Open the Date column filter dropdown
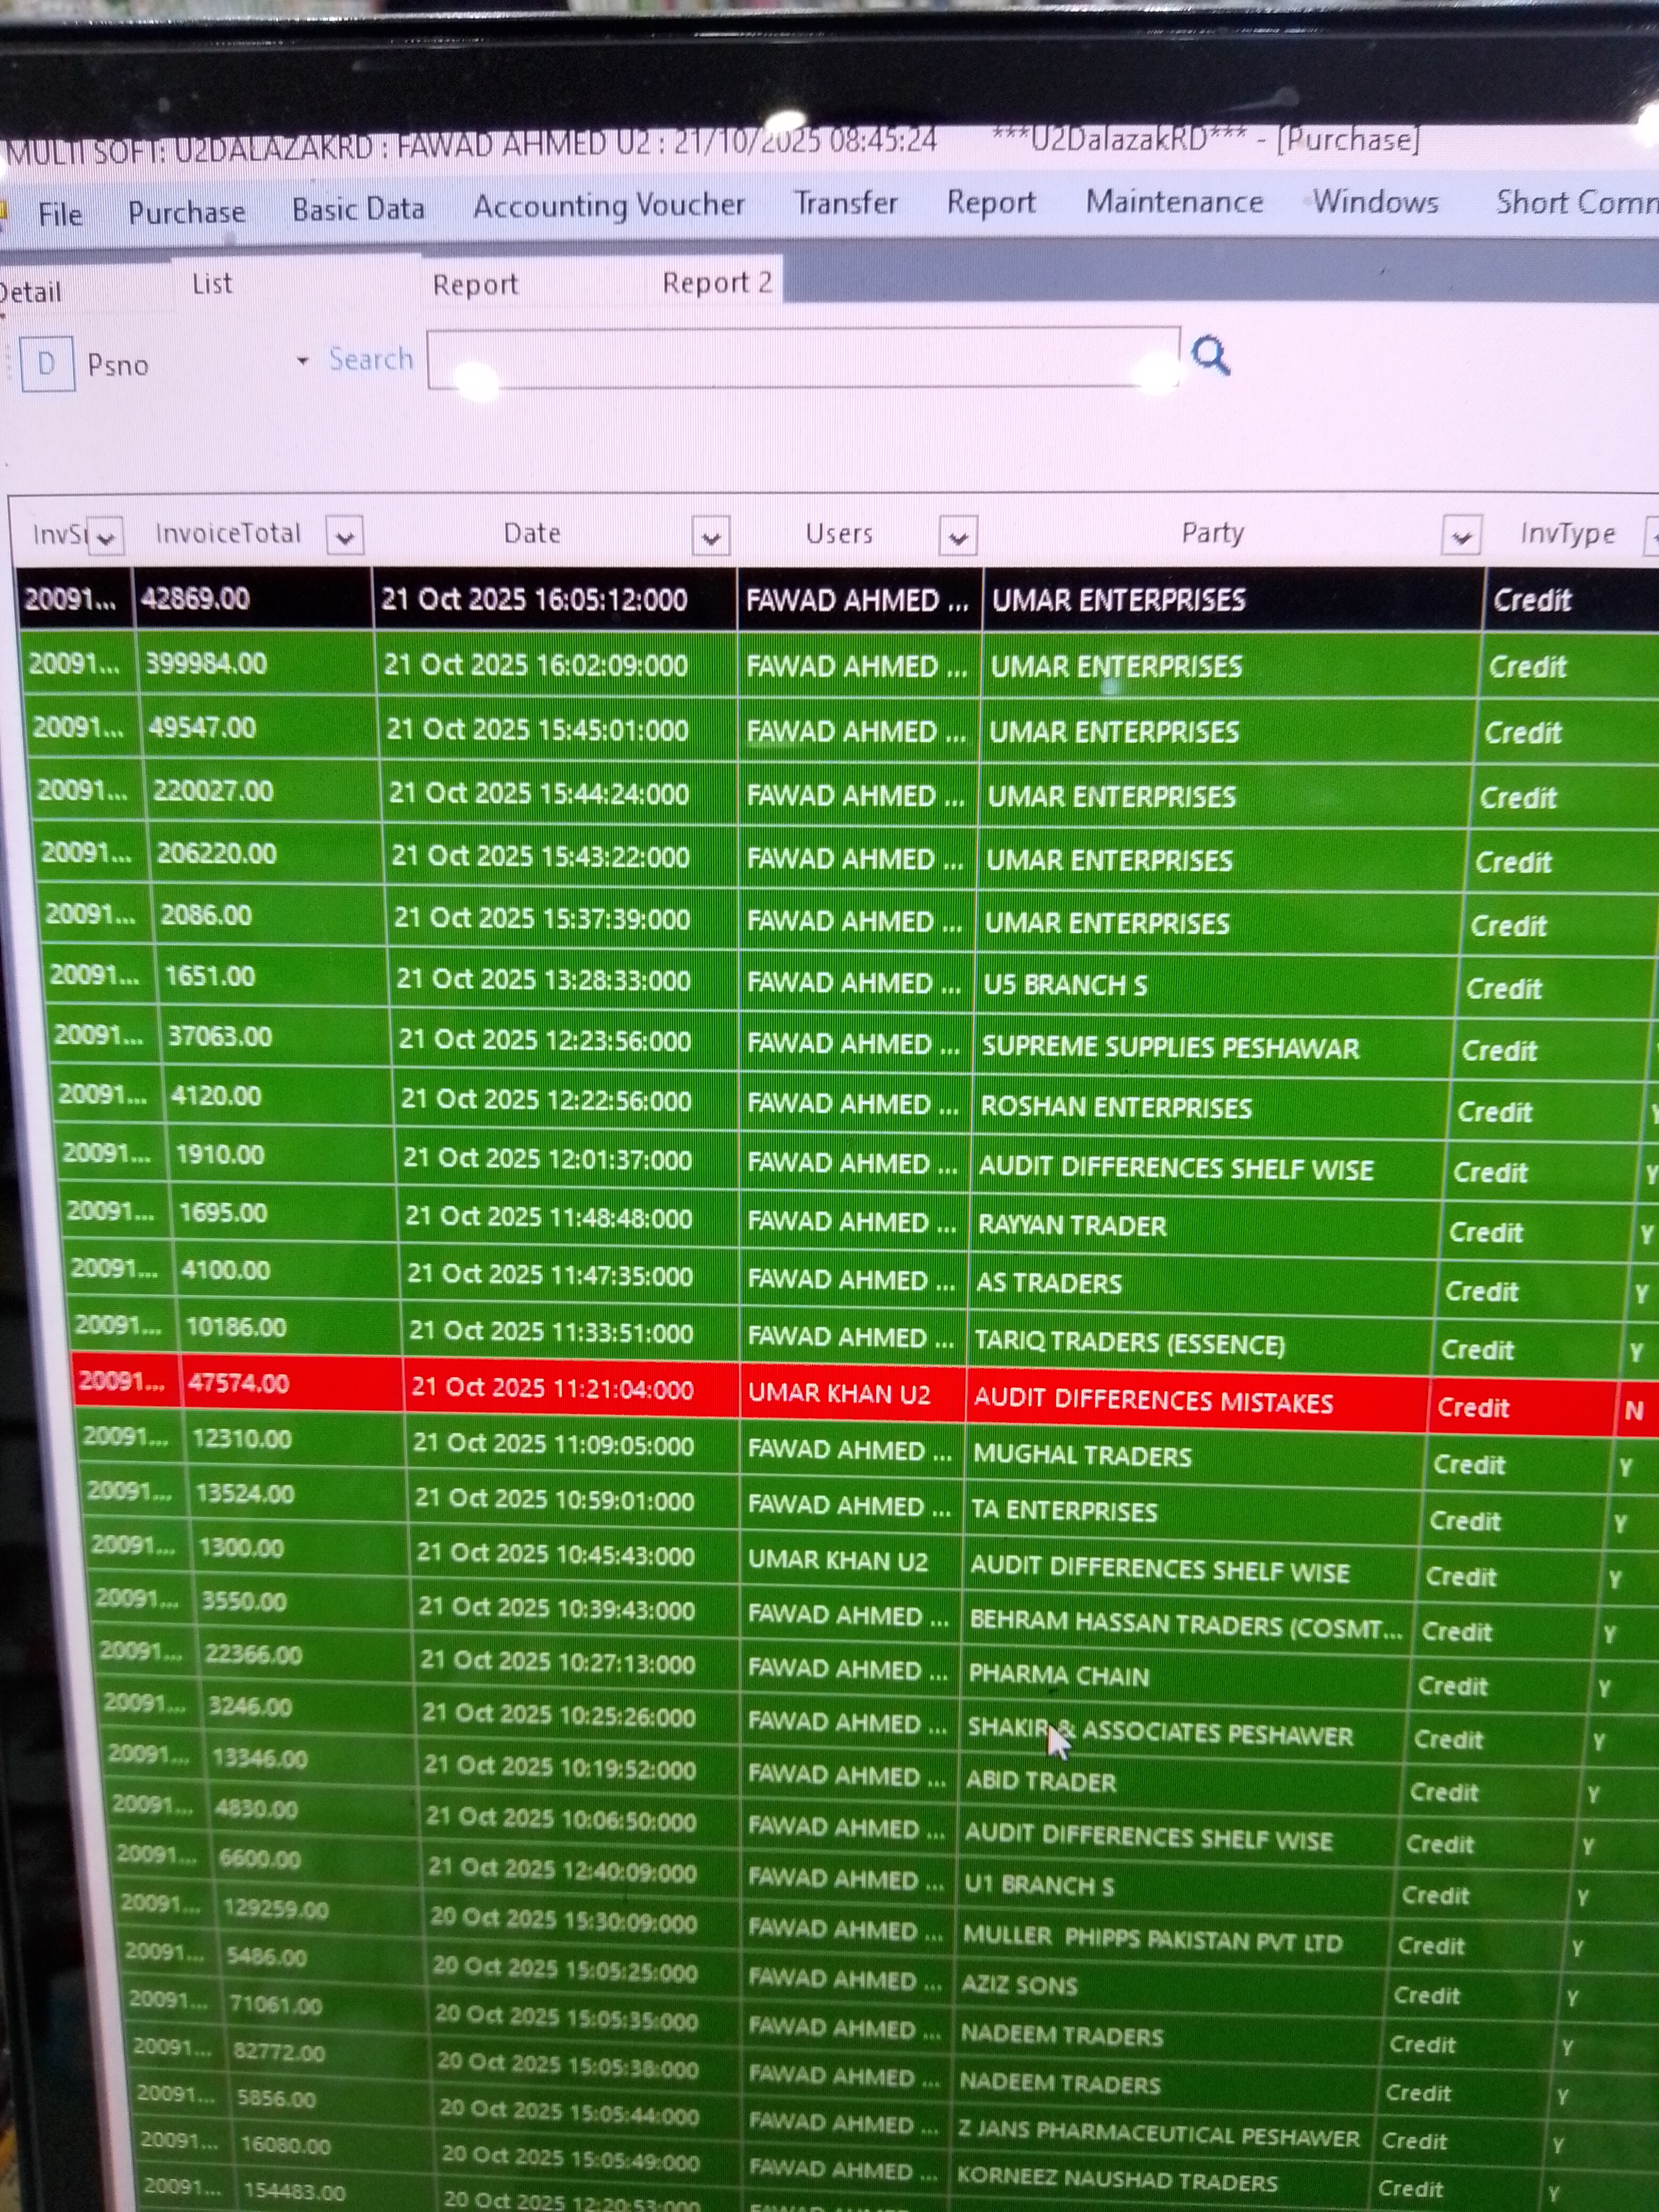1659x2212 pixels. [x=710, y=537]
